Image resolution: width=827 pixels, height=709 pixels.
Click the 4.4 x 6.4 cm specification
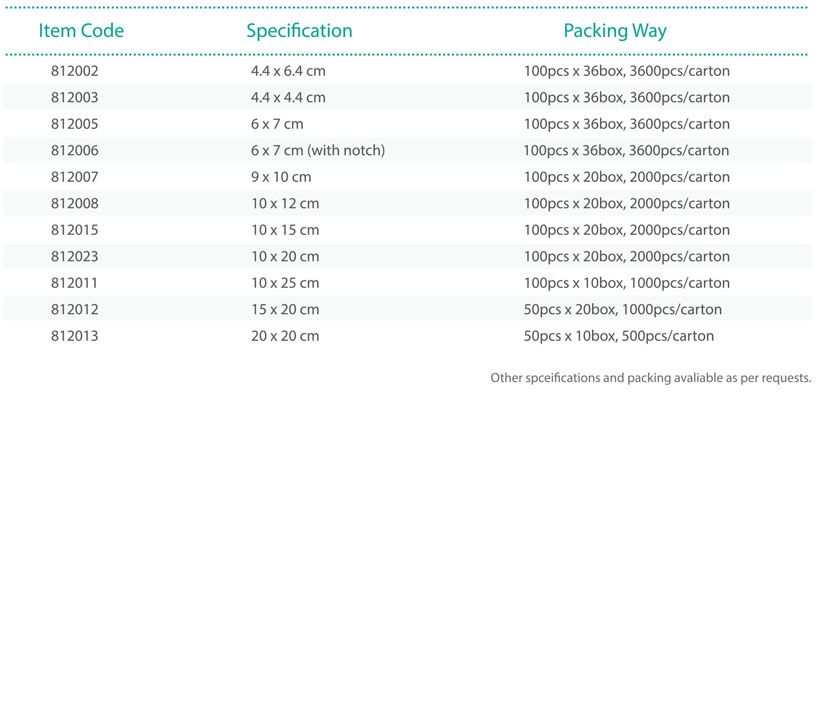(x=289, y=71)
